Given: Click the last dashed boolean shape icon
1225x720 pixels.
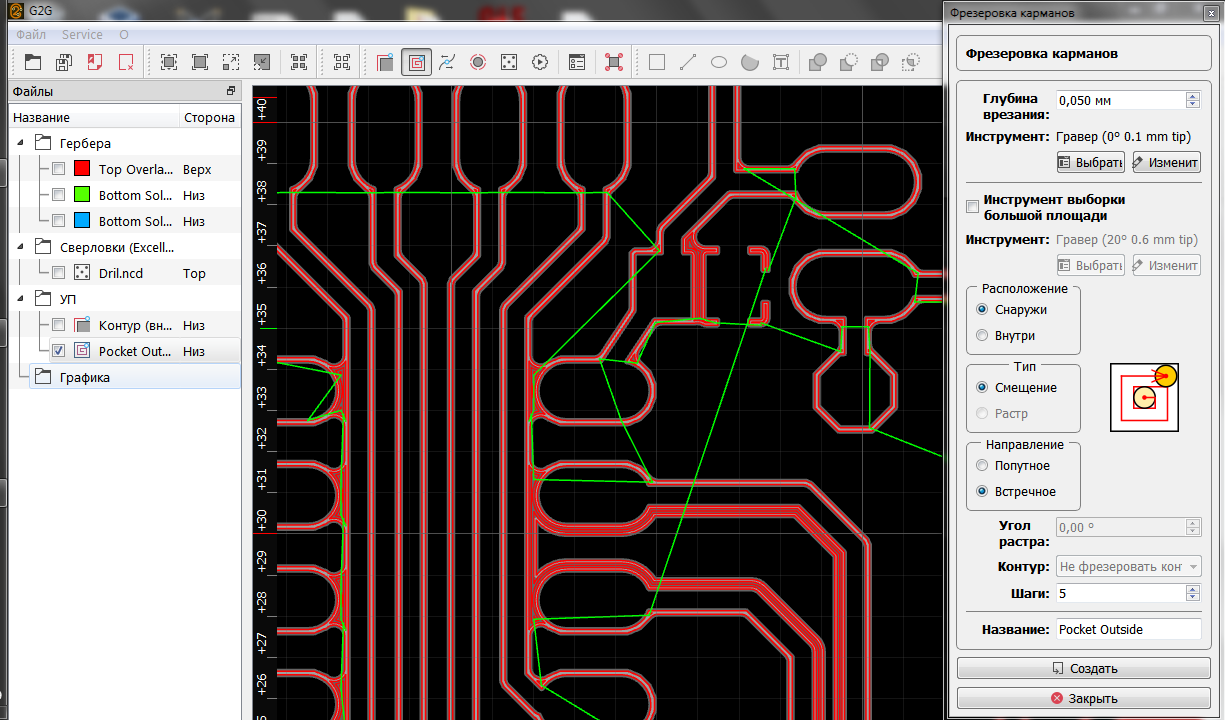Looking at the screenshot, I should click(911, 62).
